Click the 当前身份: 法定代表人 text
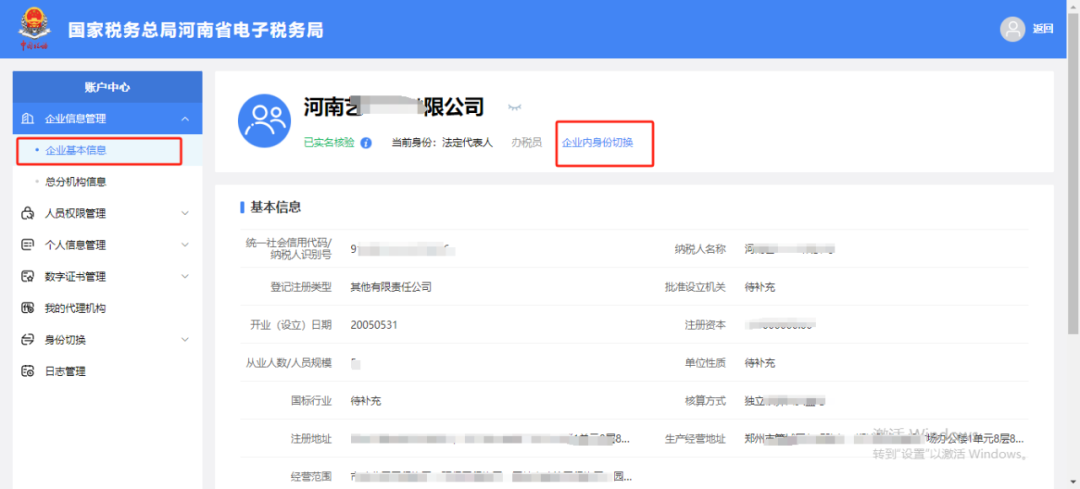 click(x=442, y=143)
